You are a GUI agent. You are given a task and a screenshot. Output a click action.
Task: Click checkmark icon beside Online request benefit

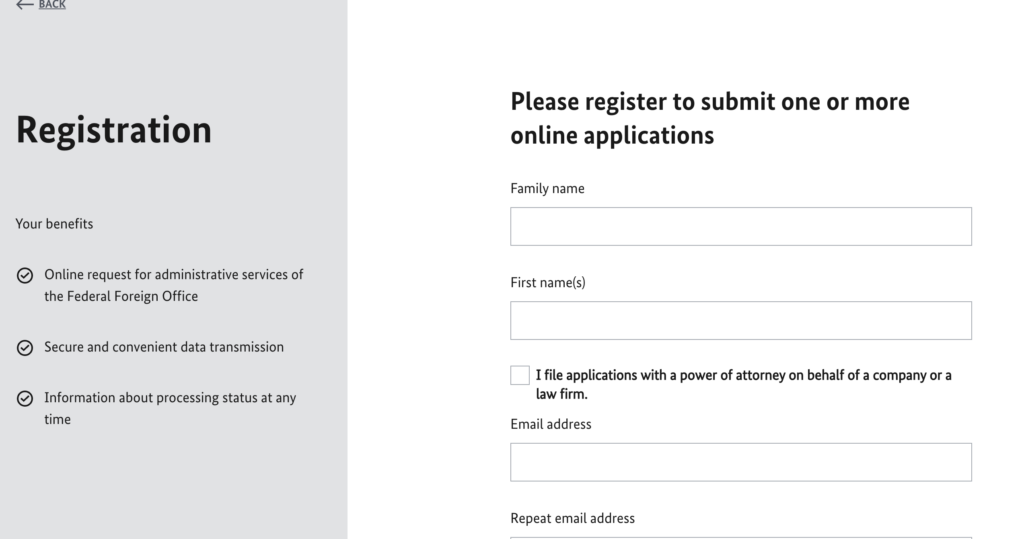pyautogui.click(x=25, y=276)
